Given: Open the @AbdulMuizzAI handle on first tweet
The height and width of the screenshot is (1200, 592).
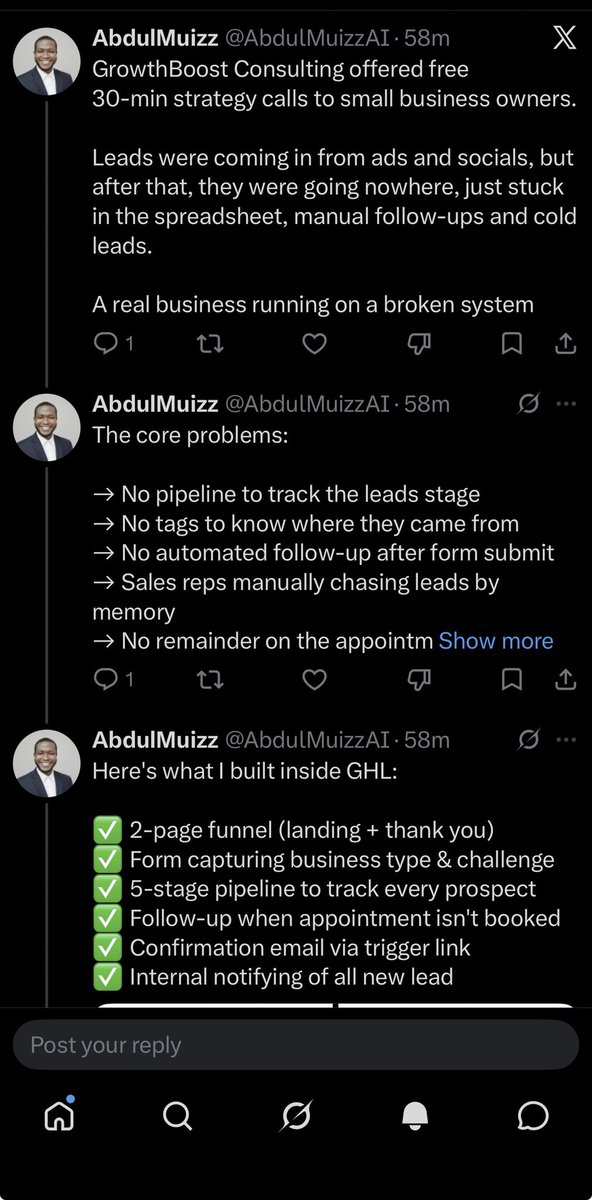Looking at the screenshot, I should click(308, 40).
